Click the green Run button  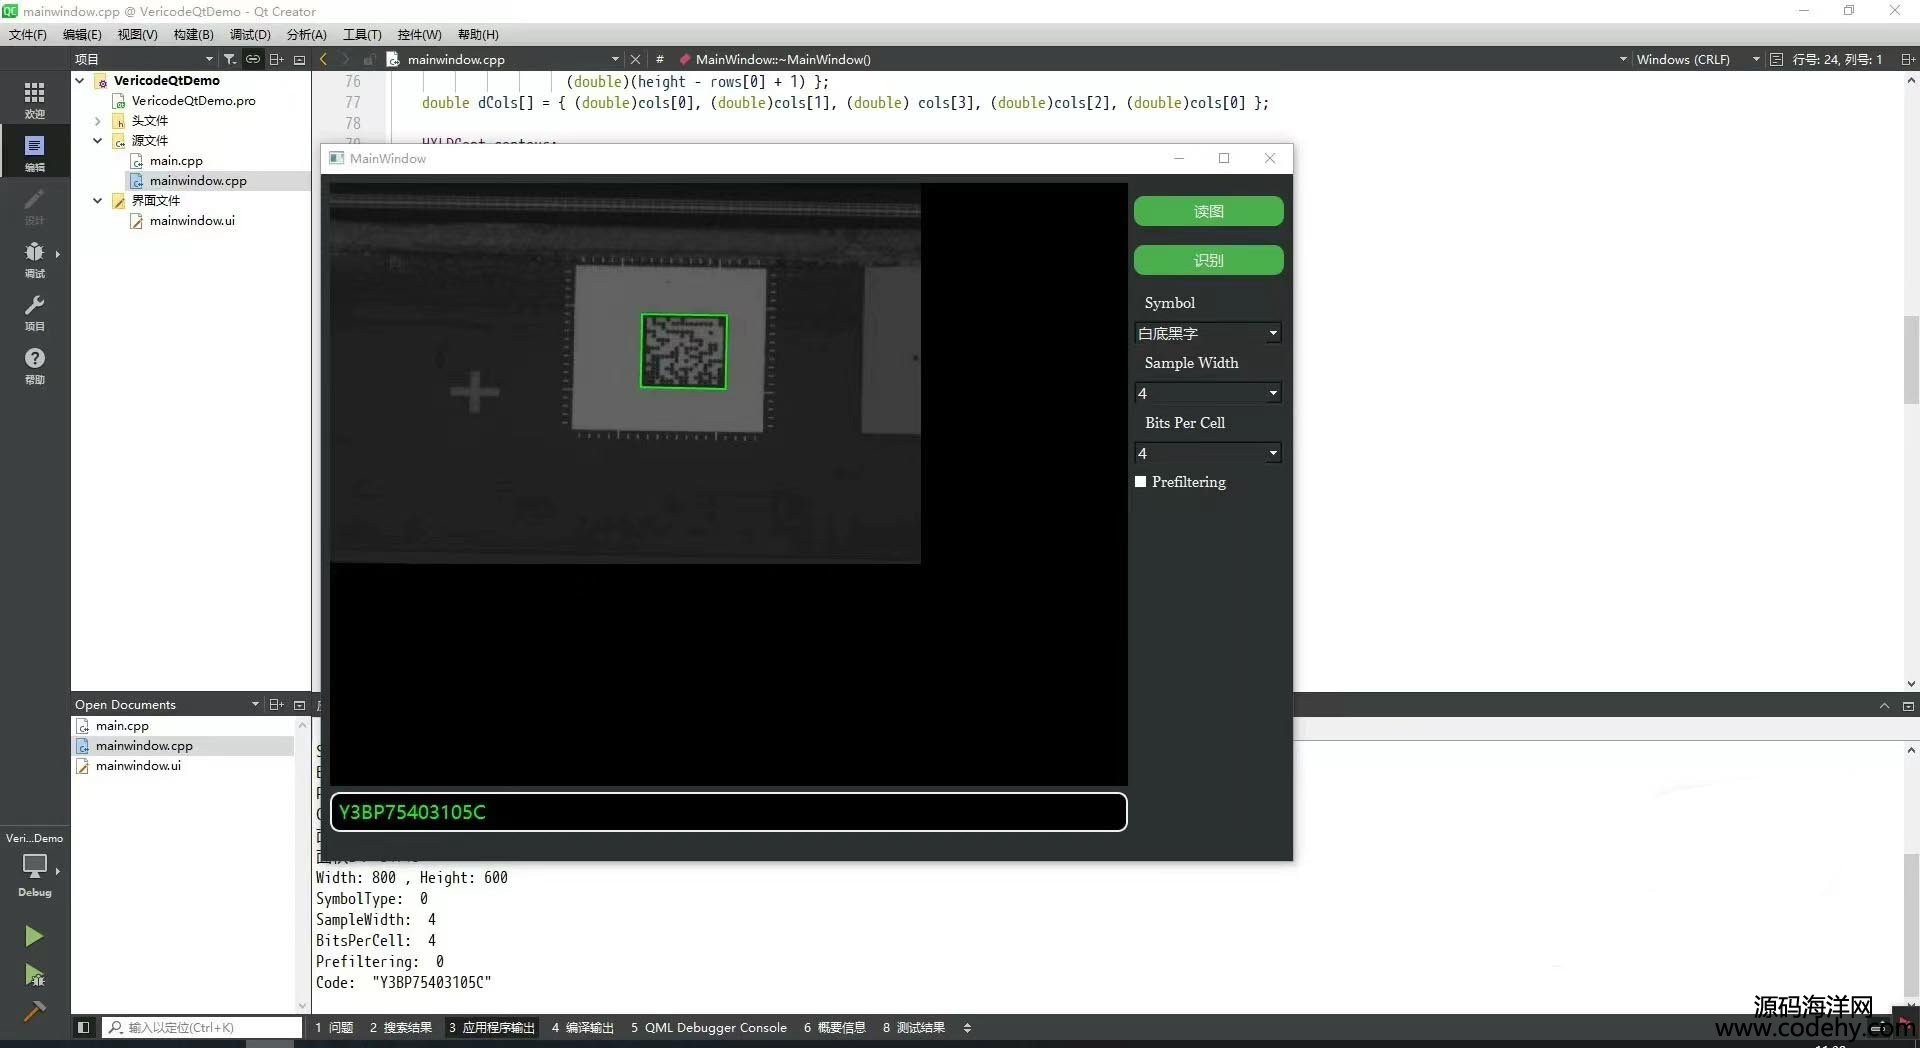(34, 936)
